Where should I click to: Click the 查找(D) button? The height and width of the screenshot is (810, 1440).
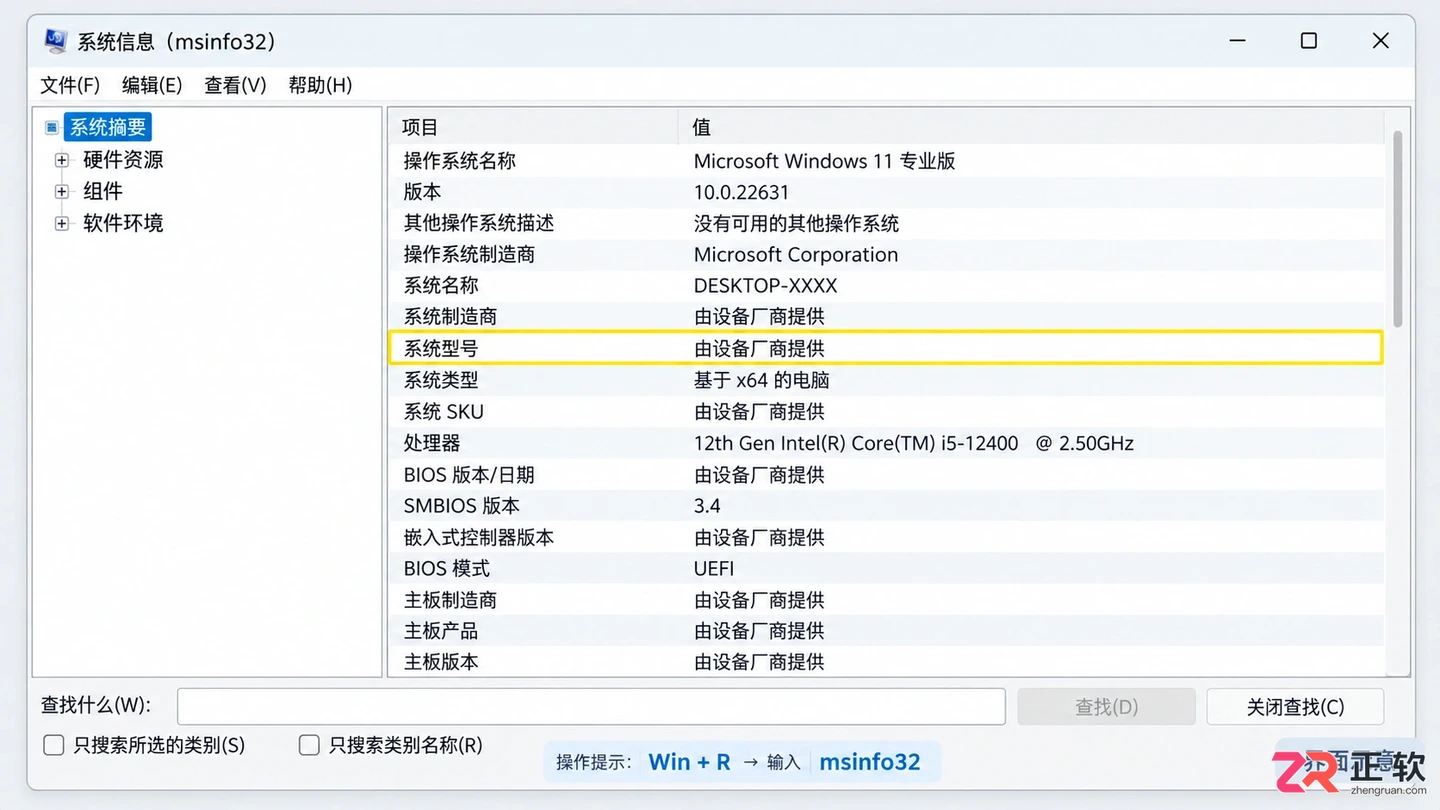click(x=1106, y=707)
